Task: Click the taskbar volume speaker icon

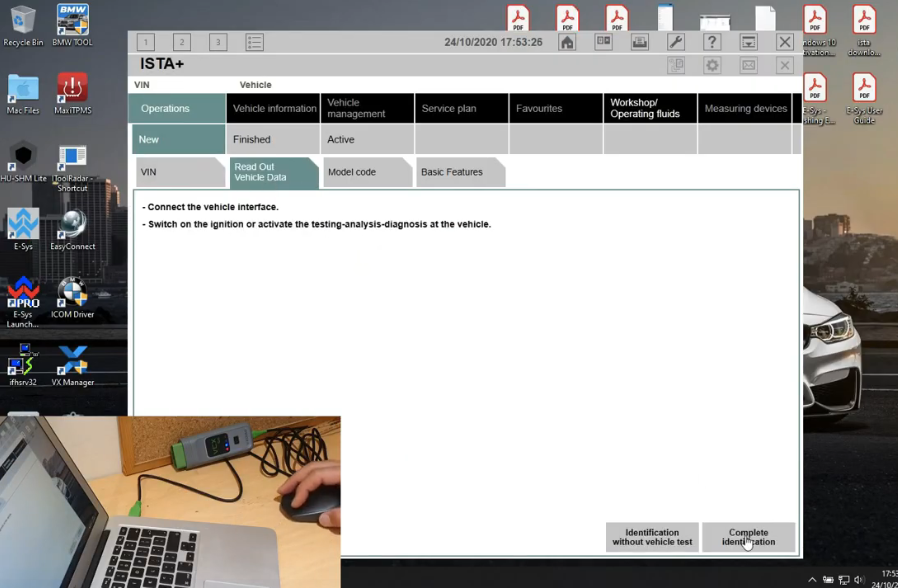Action: coord(858,579)
